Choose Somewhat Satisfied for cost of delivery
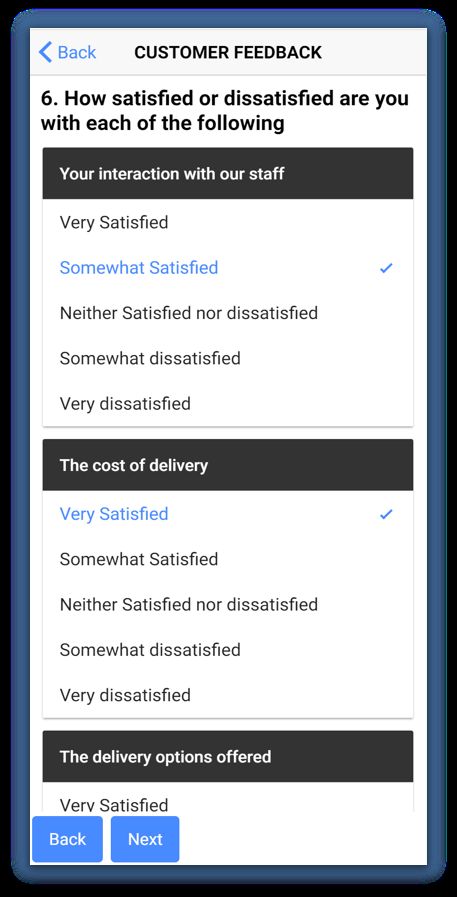The height and width of the screenshot is (897, 457). click(228, 559)
